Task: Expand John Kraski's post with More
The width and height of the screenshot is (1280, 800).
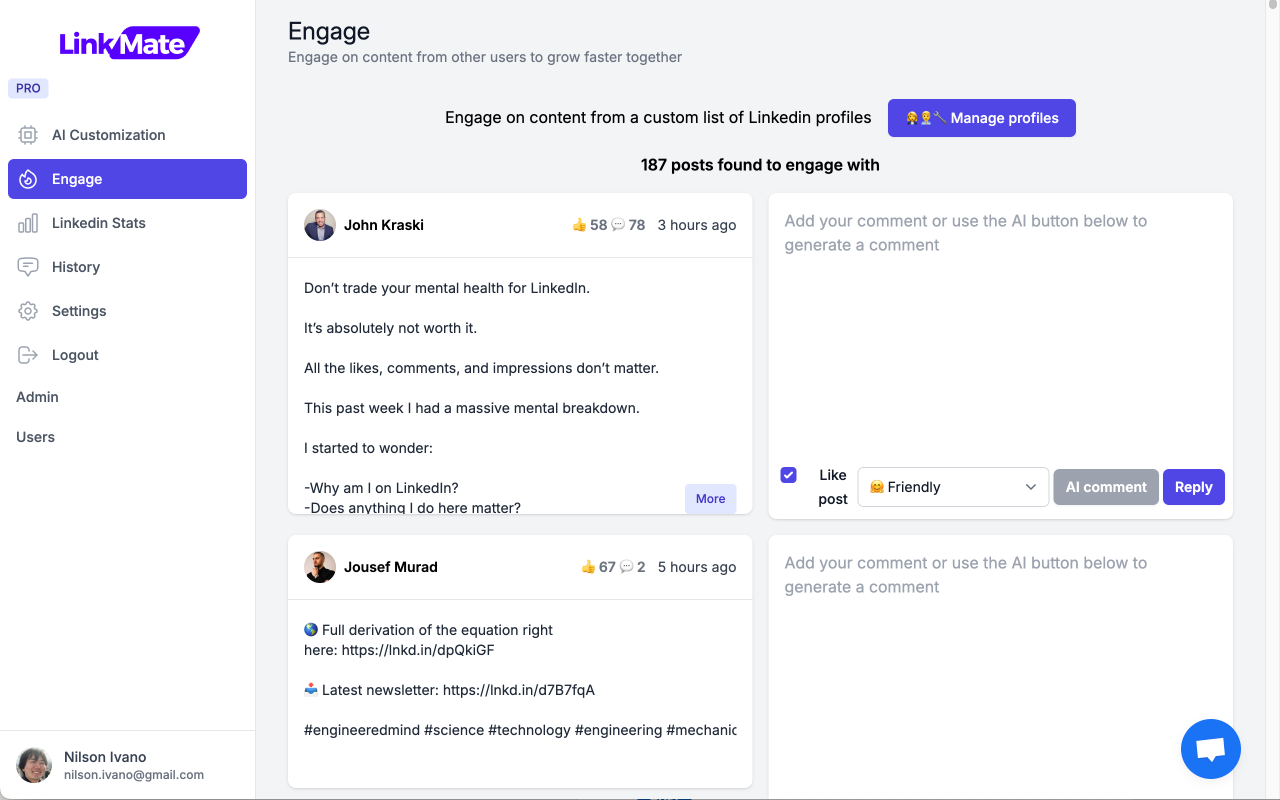Action: pyautogui.click(x=710, y=498)
